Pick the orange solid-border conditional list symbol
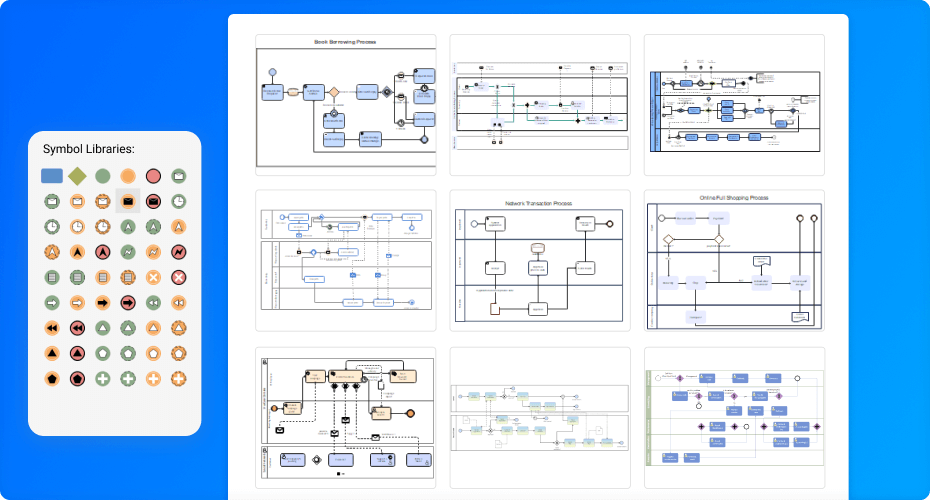Image resolution: width=930 pixels, height=500 pixels. [x=103, y=277]
